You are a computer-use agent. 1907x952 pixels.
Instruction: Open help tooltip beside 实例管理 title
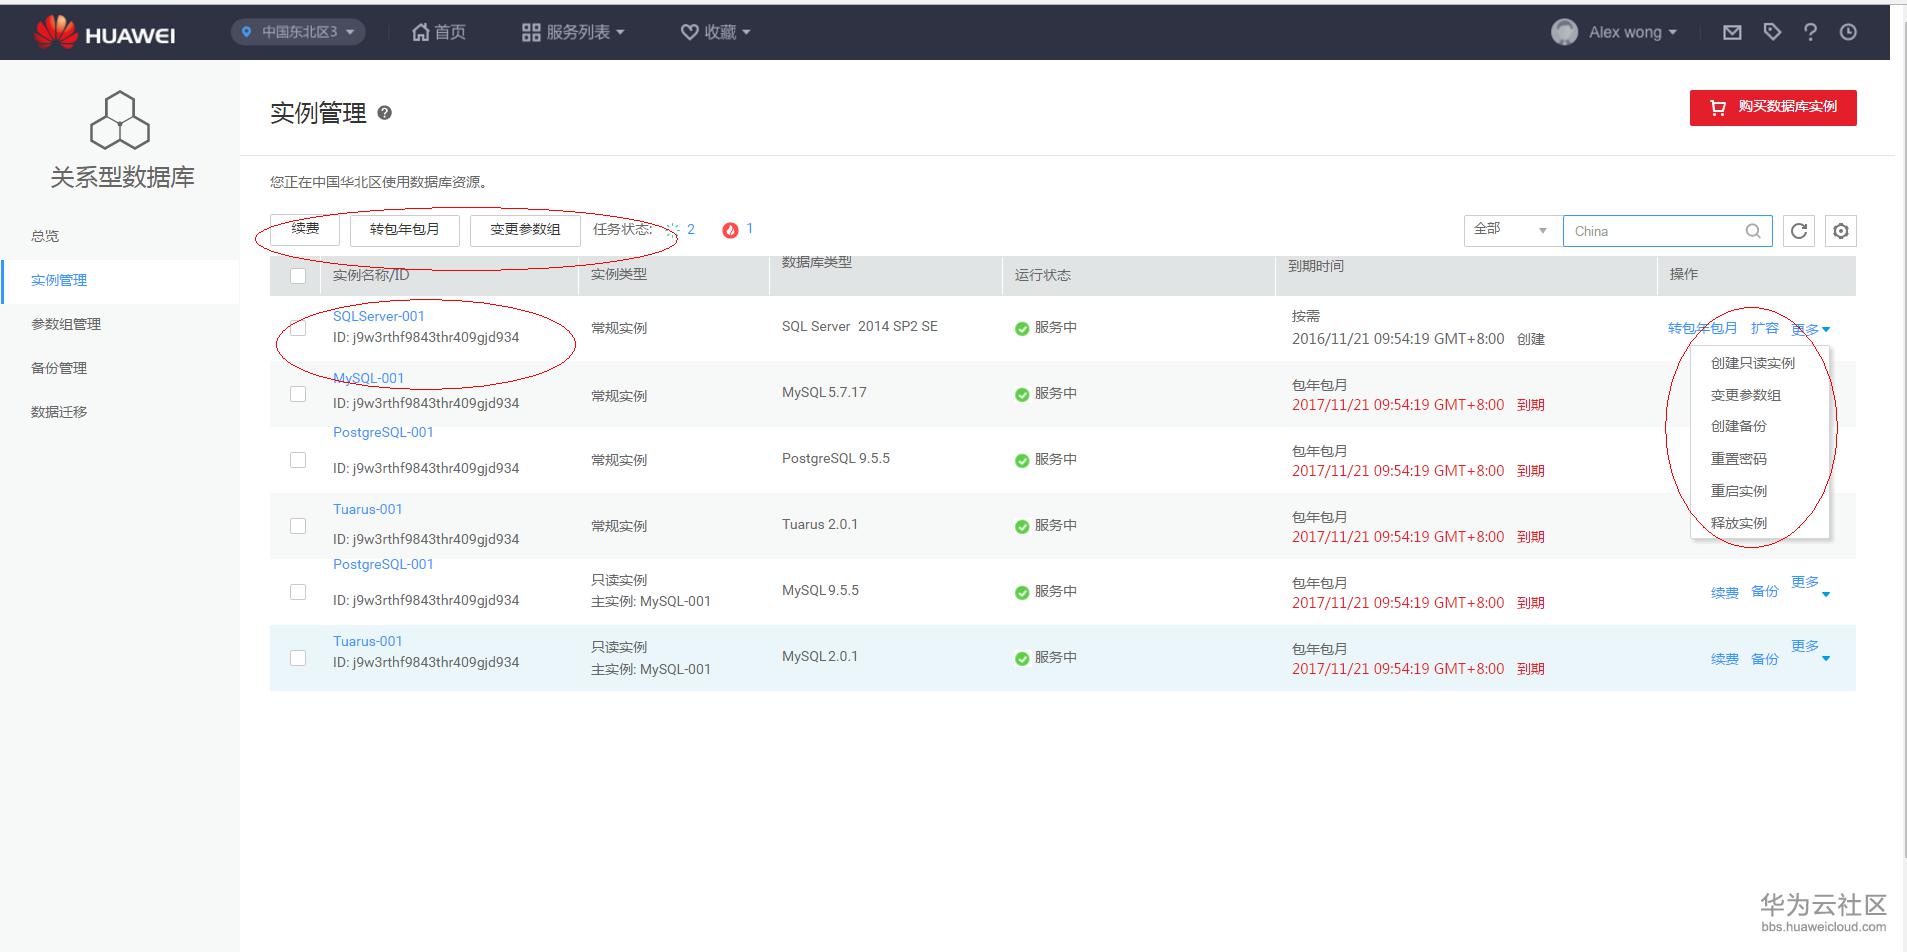384,113
